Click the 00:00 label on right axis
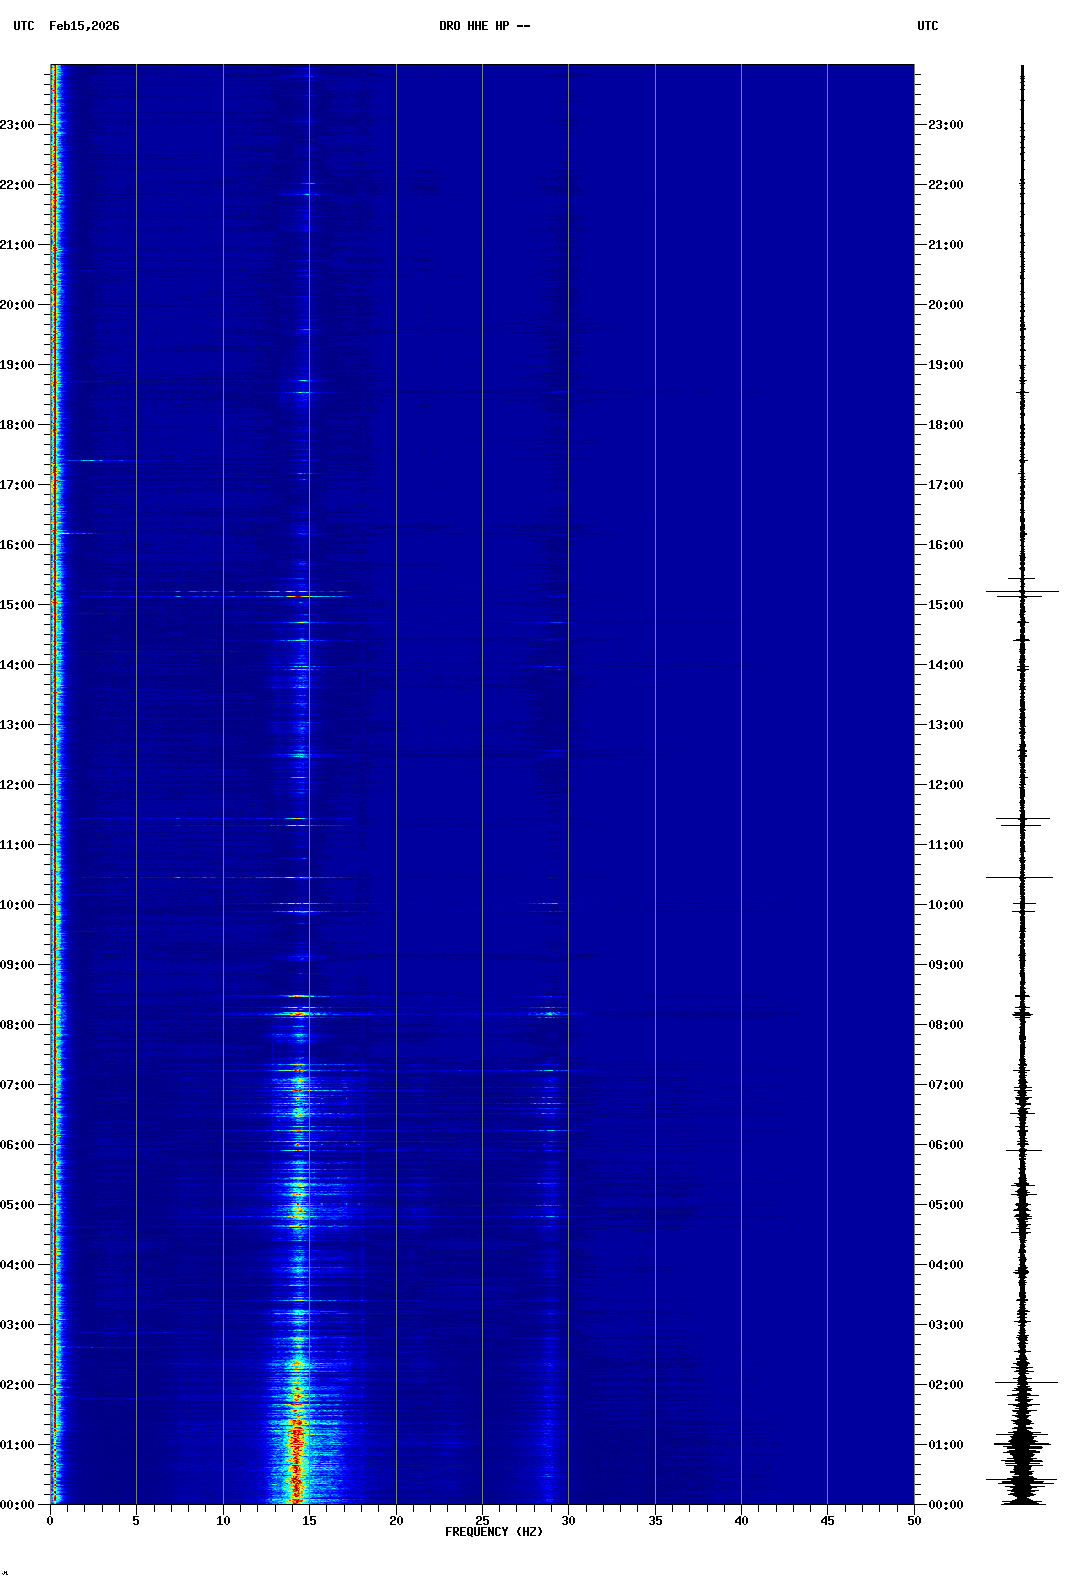Viewport: 1066px width, 1584px height. point(945,1505)
